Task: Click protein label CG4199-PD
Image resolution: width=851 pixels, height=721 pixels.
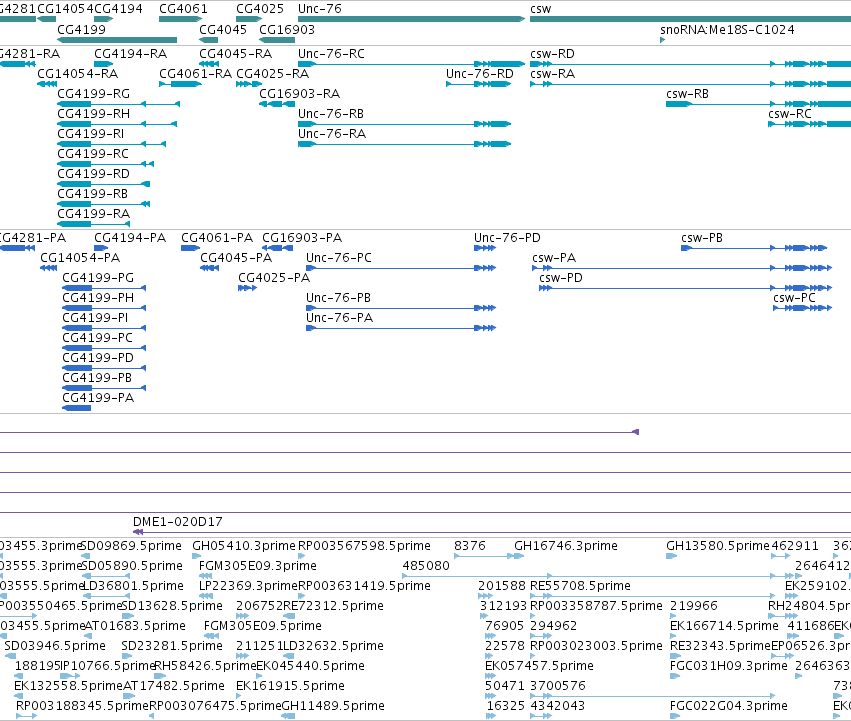Action: 98,359
